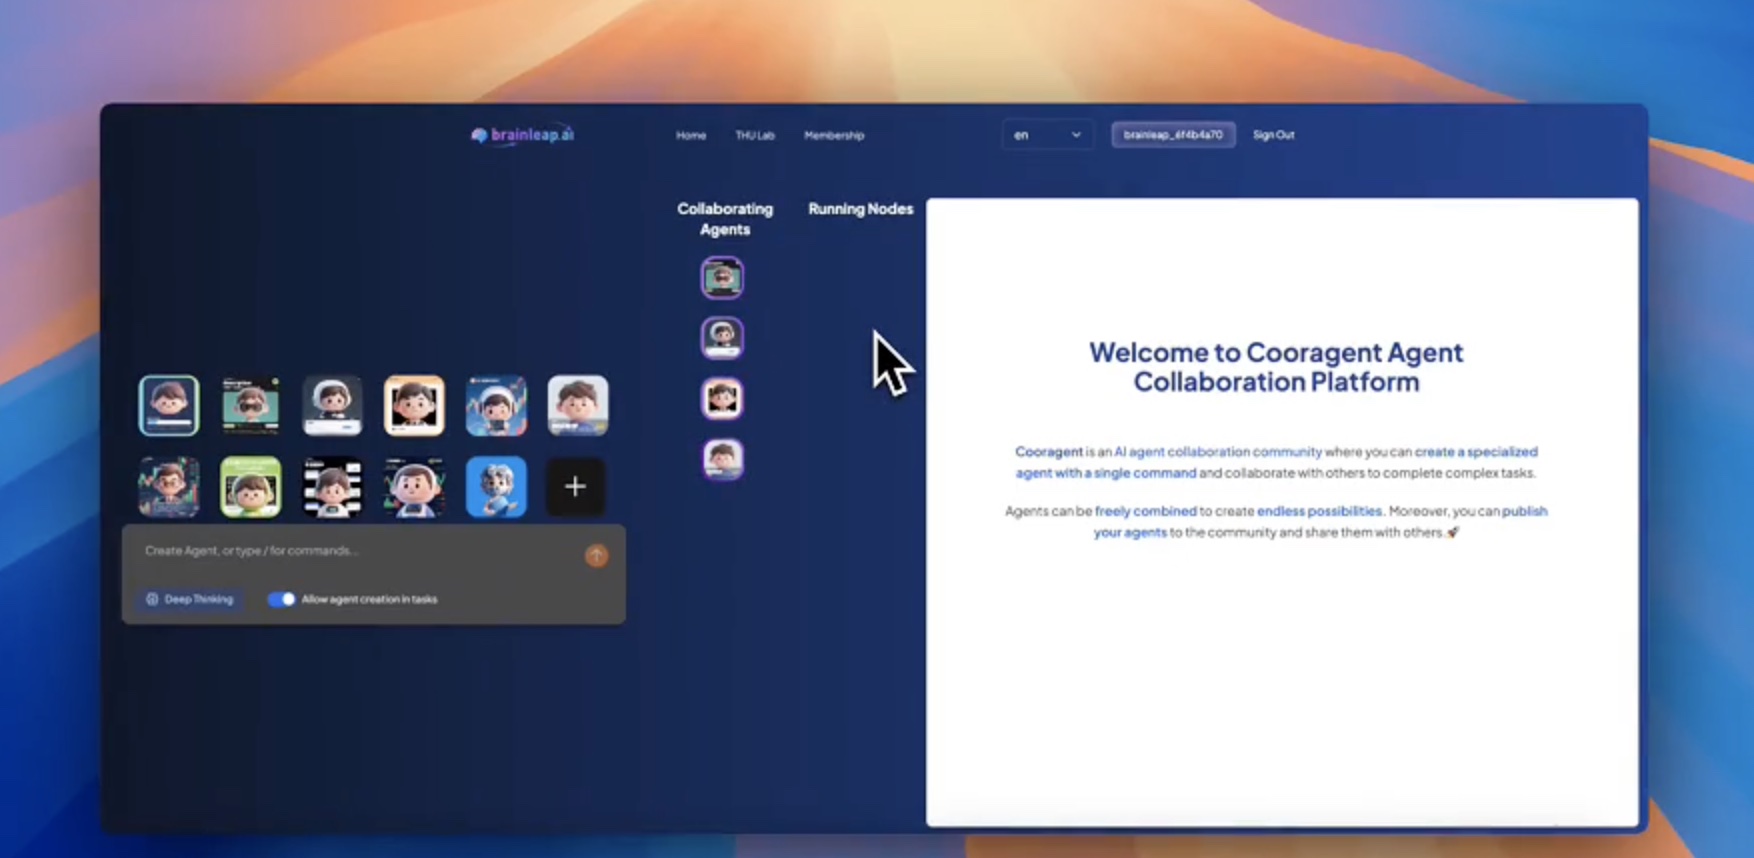This screenshot has width=1754, height=858.
Task: Click the brainleap.ai logo
Action: (523, 135)
